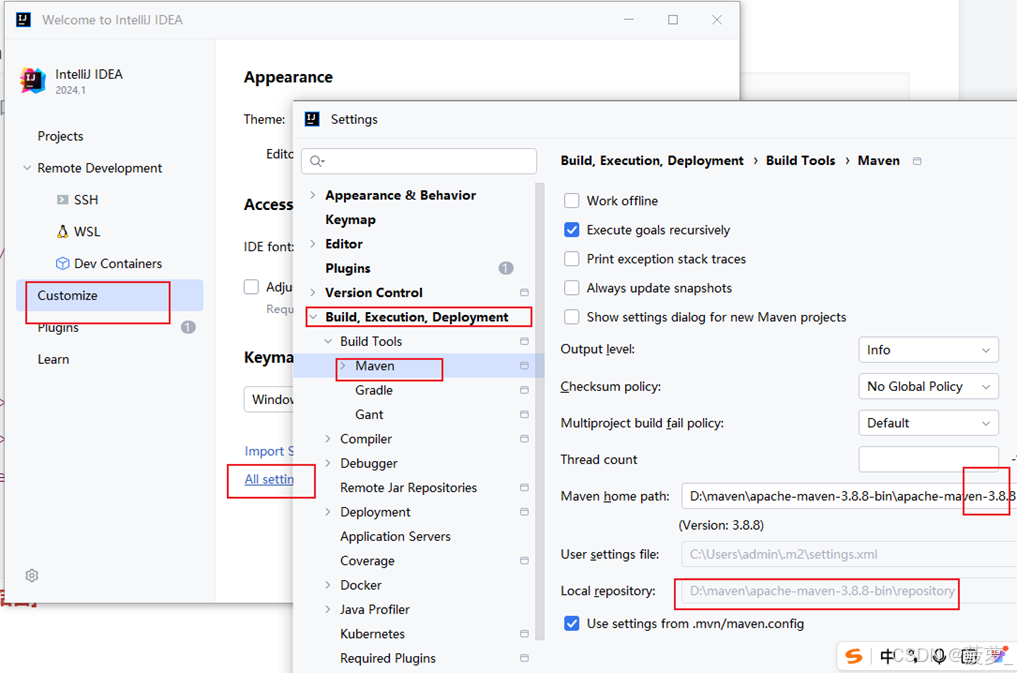Click the All settings link
The image size is (1017, 673).
[269, 479]
